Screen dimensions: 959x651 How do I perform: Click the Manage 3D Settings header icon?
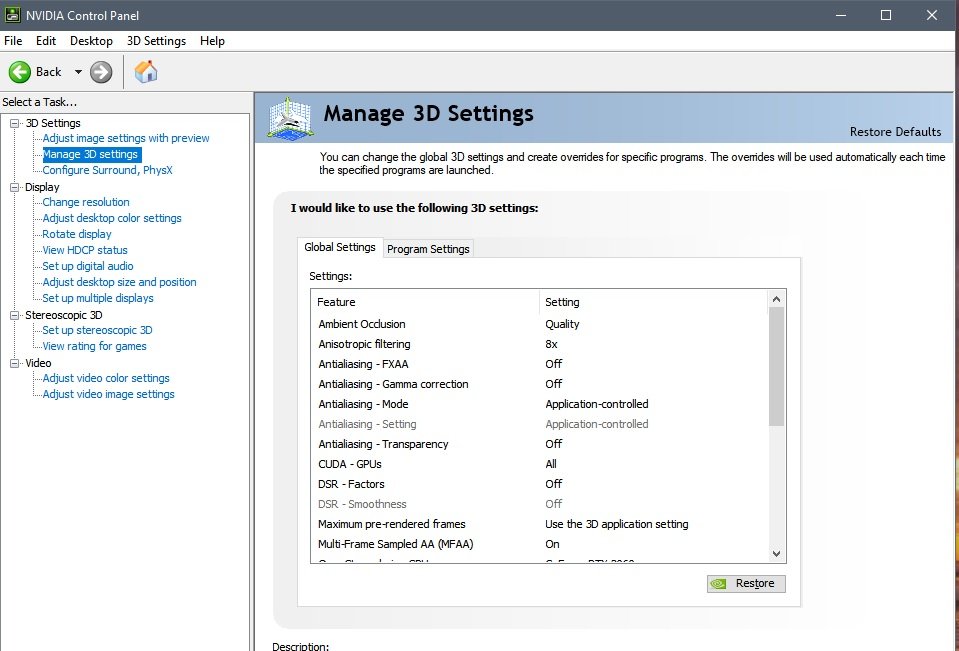[291, 117]
